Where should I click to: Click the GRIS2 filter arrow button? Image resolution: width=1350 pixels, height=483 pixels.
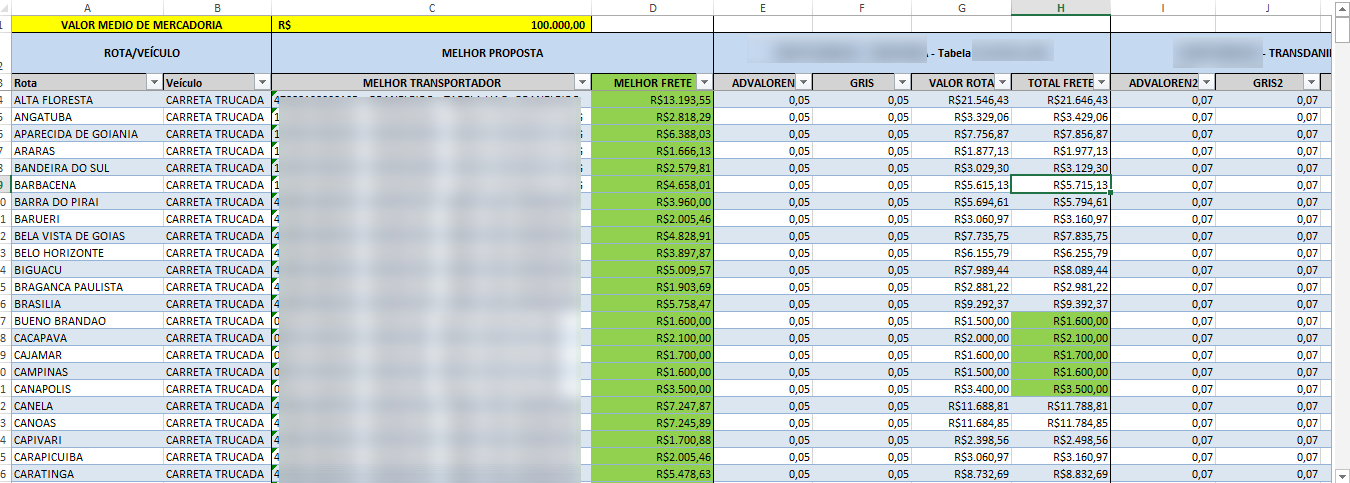tap(1311, 83)
